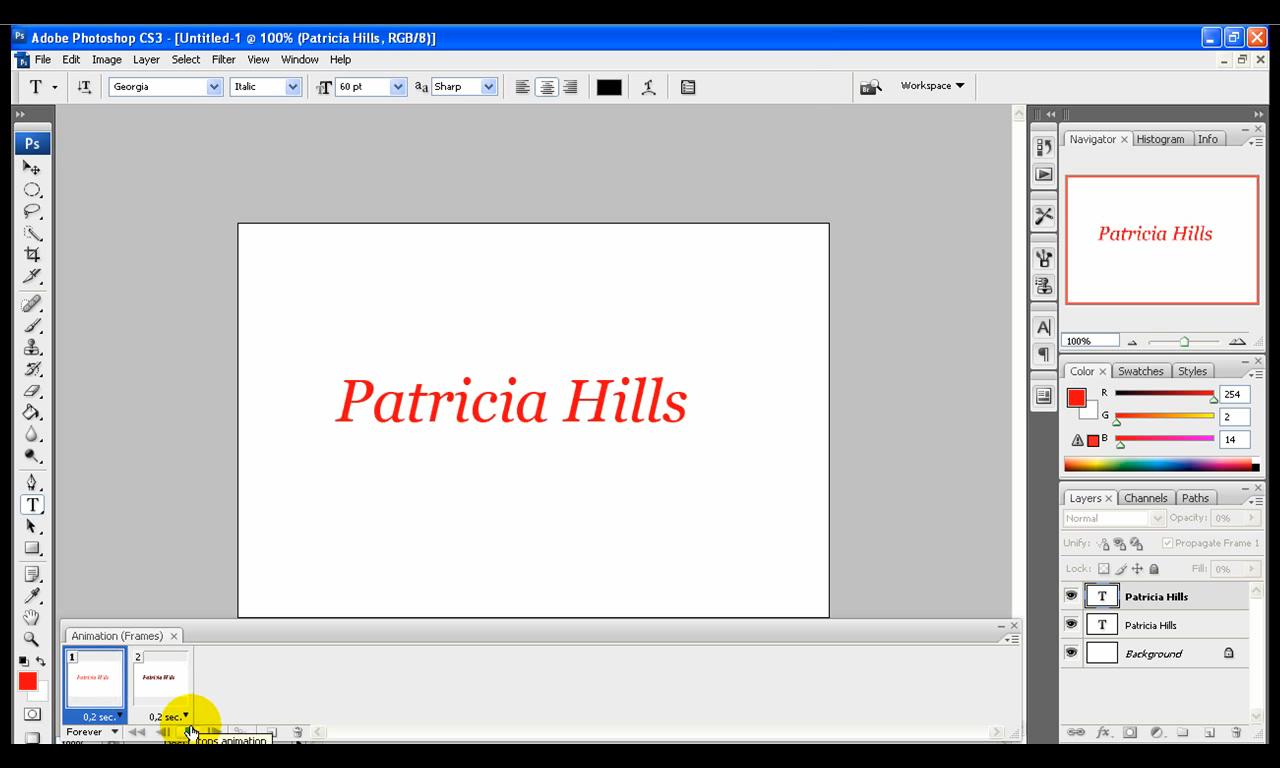Select the Blur tool
The width and height of the screenshot is (1280, 768).
coord(32,434)
